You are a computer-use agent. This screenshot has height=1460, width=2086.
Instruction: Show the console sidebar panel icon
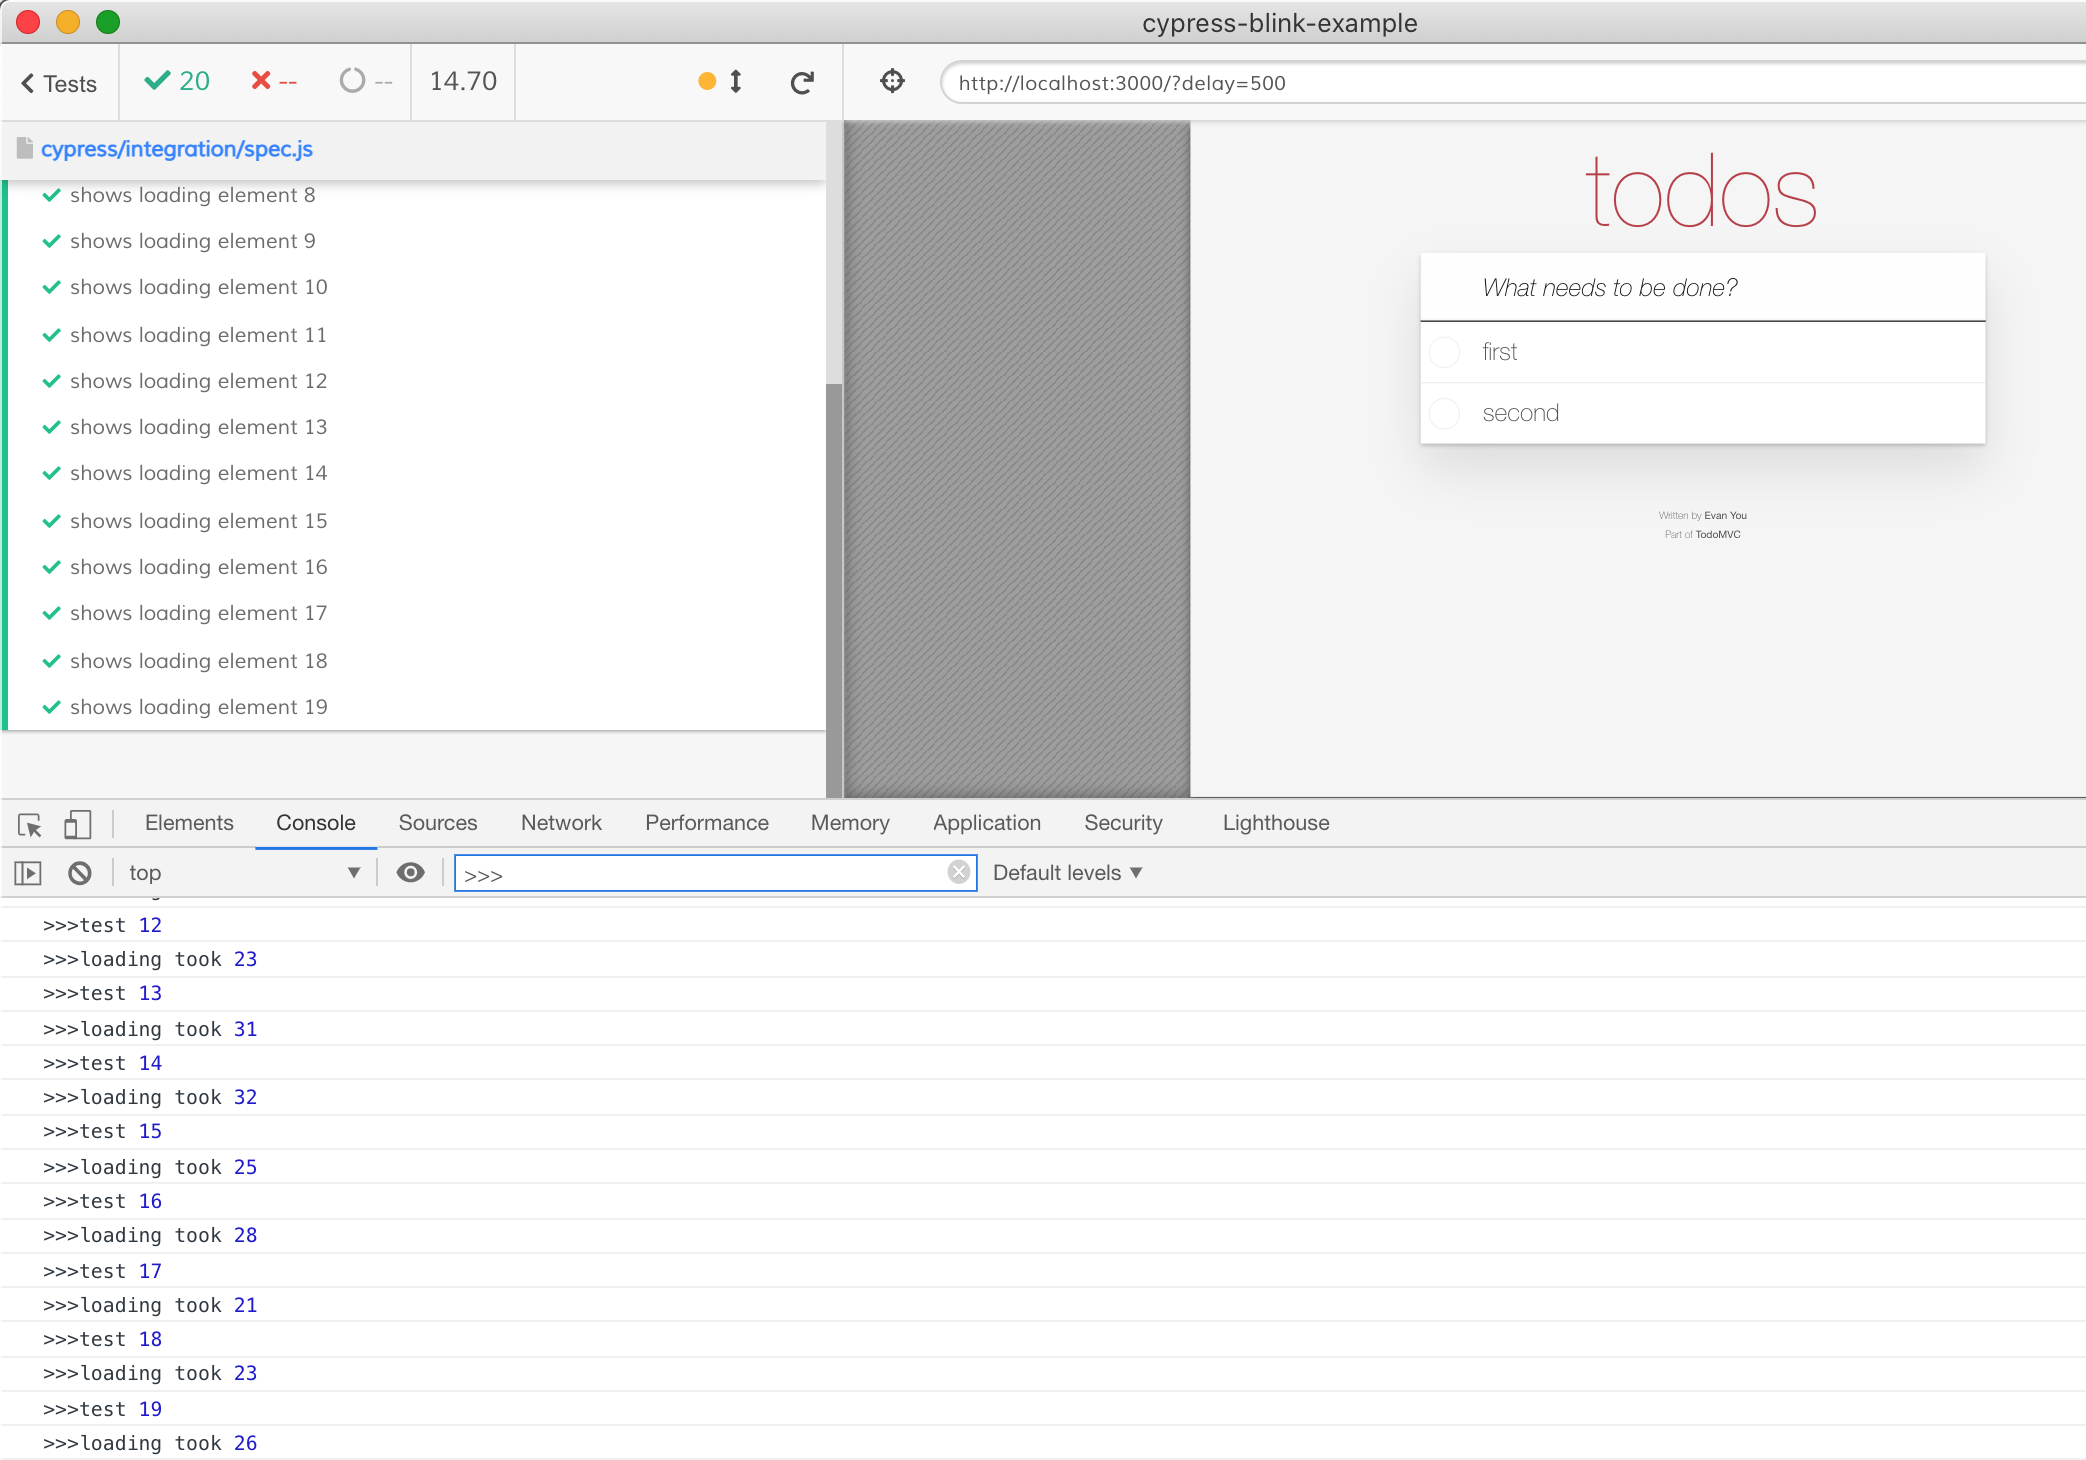[28, 873]
